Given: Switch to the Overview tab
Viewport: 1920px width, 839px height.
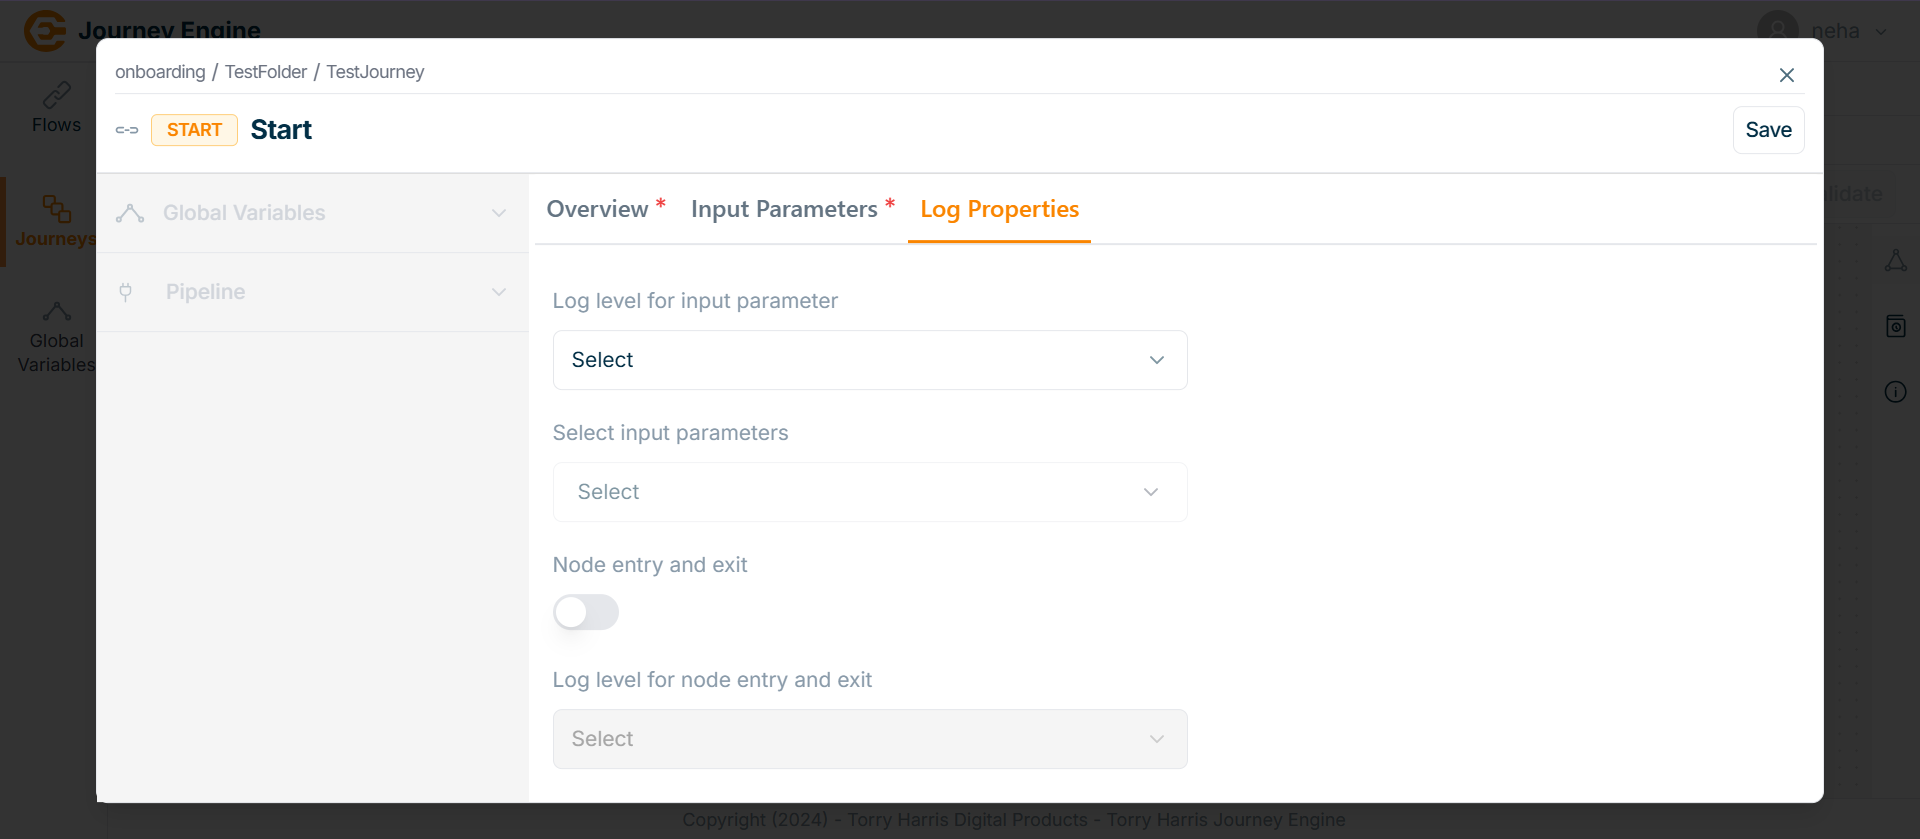Looking at the screenshot, I should coord(598,209).
